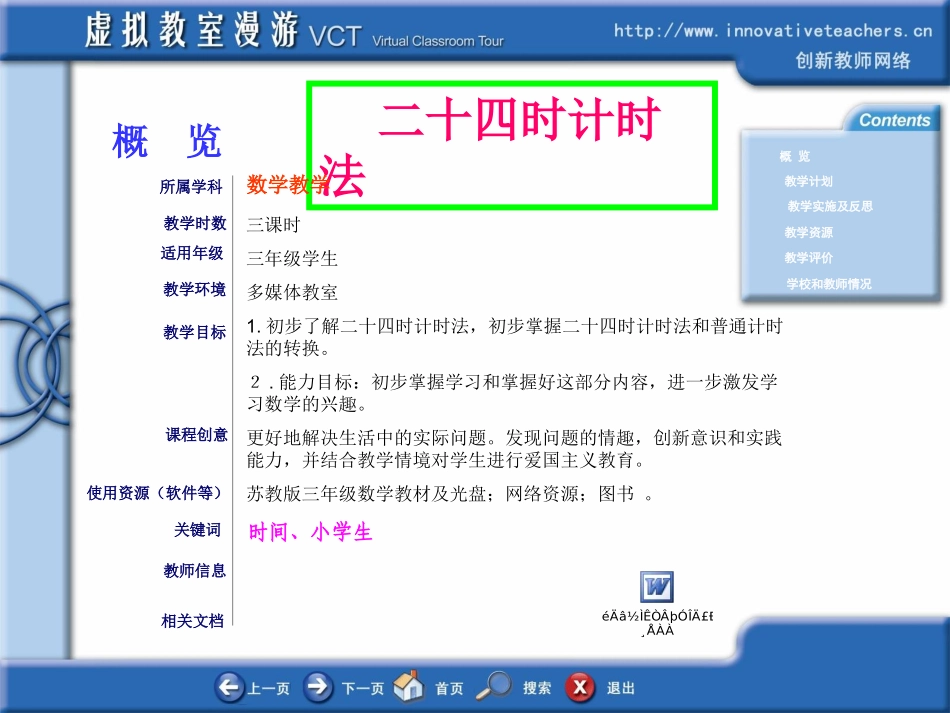
Task: Click the 虚拟教室漫游 banner title
Action: [x=191, y=30]
